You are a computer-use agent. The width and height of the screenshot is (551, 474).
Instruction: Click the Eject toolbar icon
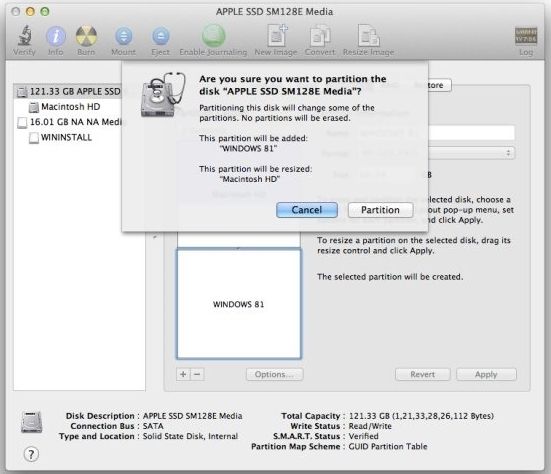click(x=161, y=36)
